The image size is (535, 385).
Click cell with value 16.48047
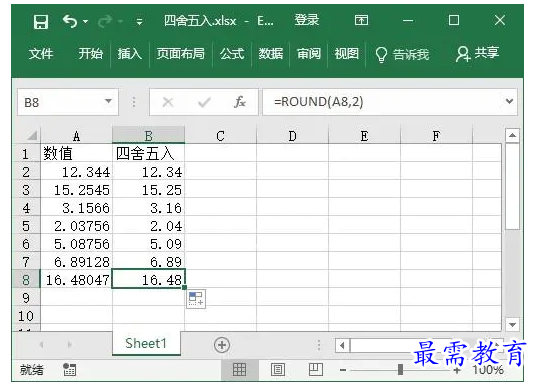click(76, 280)
